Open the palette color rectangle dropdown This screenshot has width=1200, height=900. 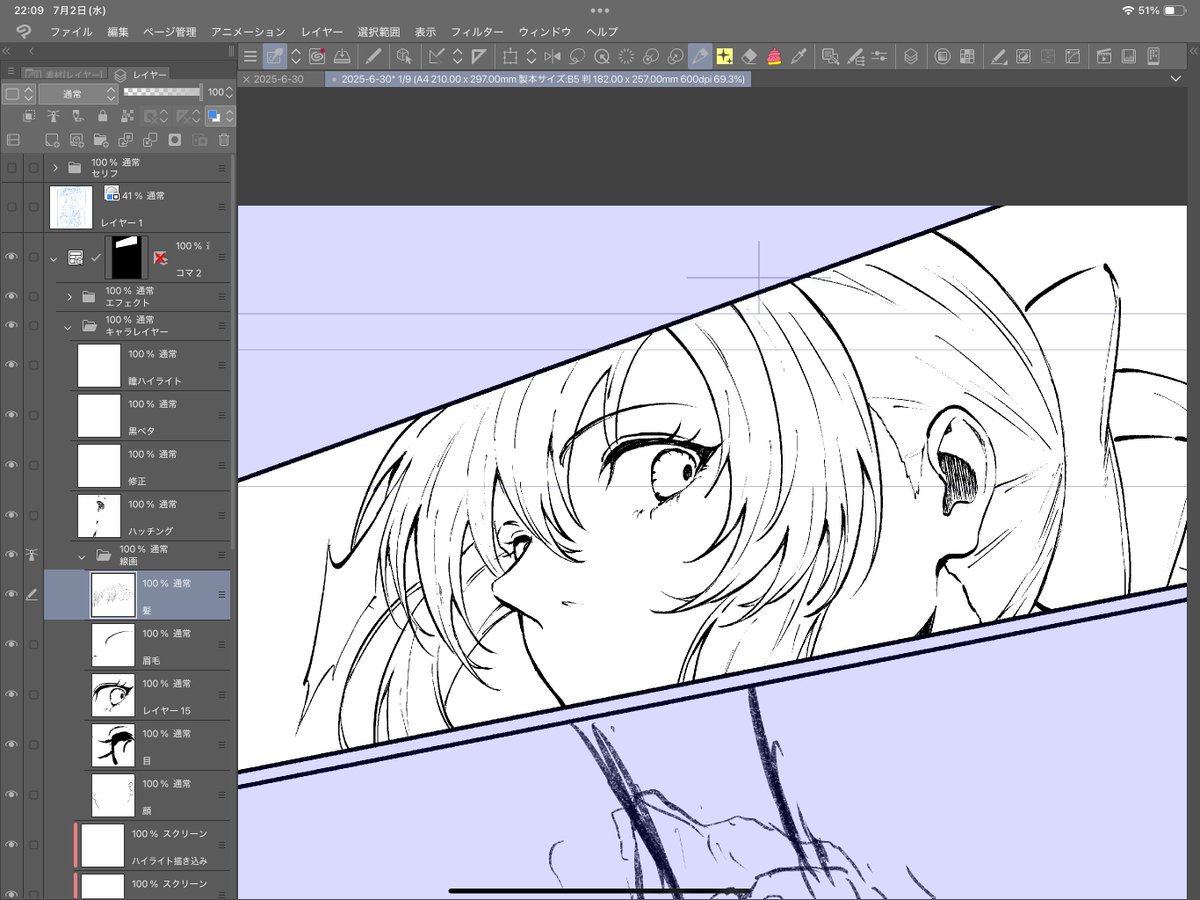click(x=19, y=93)
